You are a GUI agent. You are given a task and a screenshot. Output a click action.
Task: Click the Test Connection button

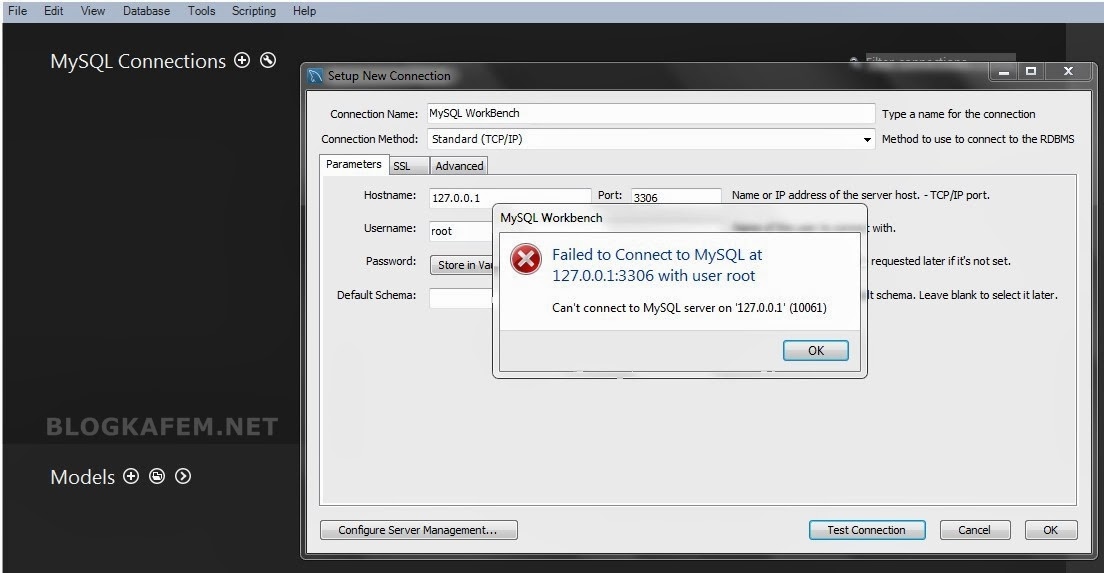tap(867, 530)
